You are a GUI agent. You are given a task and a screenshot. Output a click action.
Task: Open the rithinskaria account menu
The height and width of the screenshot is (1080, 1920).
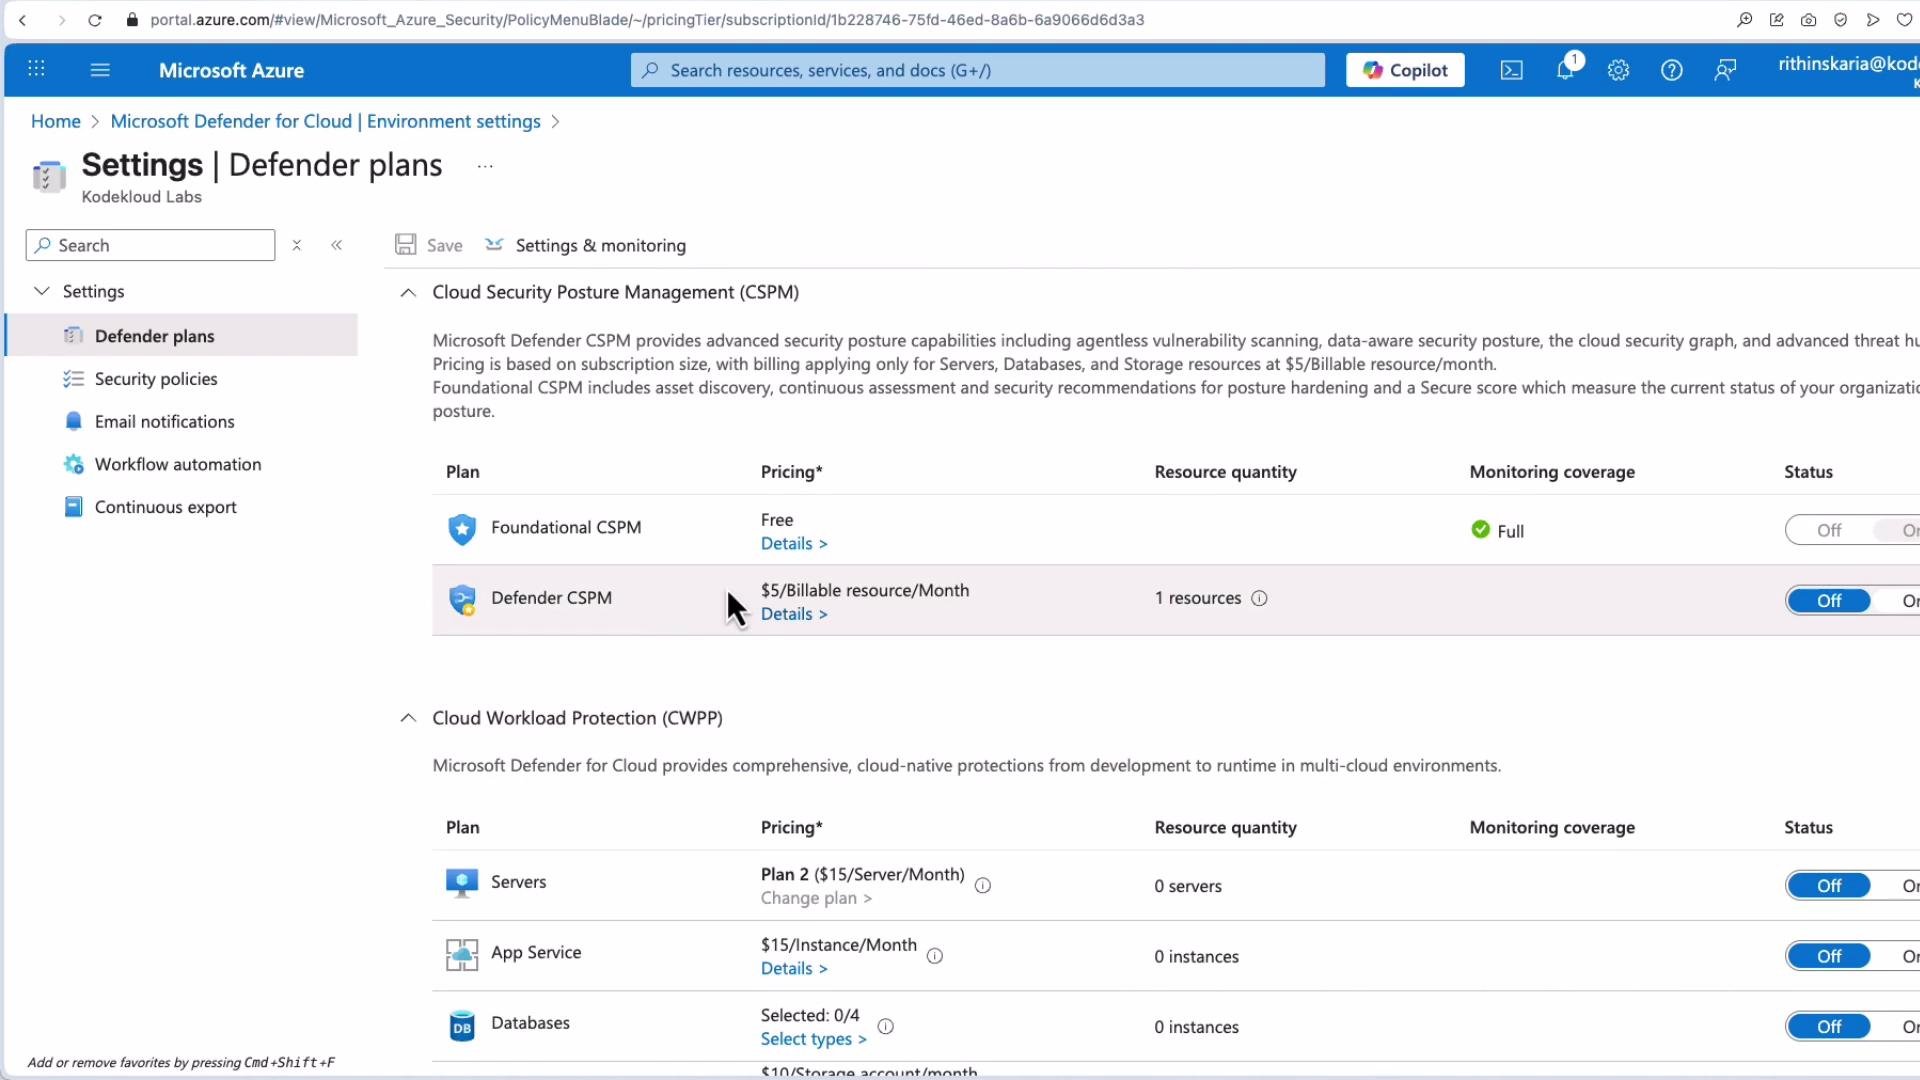(1848, 70)
